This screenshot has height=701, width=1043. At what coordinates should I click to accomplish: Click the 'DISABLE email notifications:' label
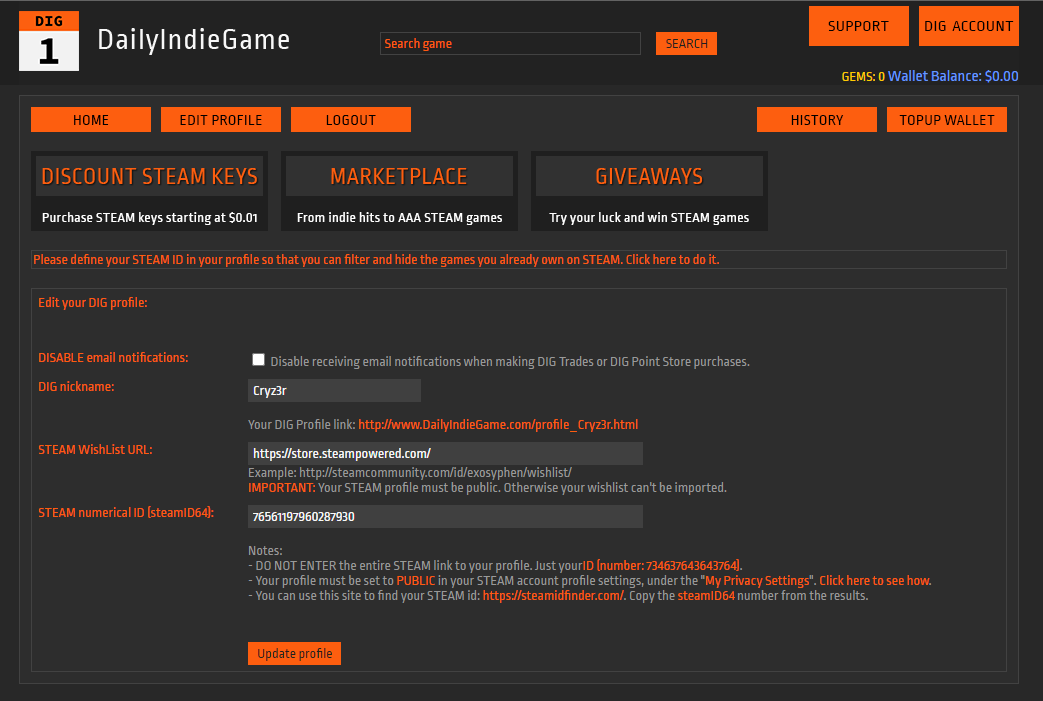point(113,358)
